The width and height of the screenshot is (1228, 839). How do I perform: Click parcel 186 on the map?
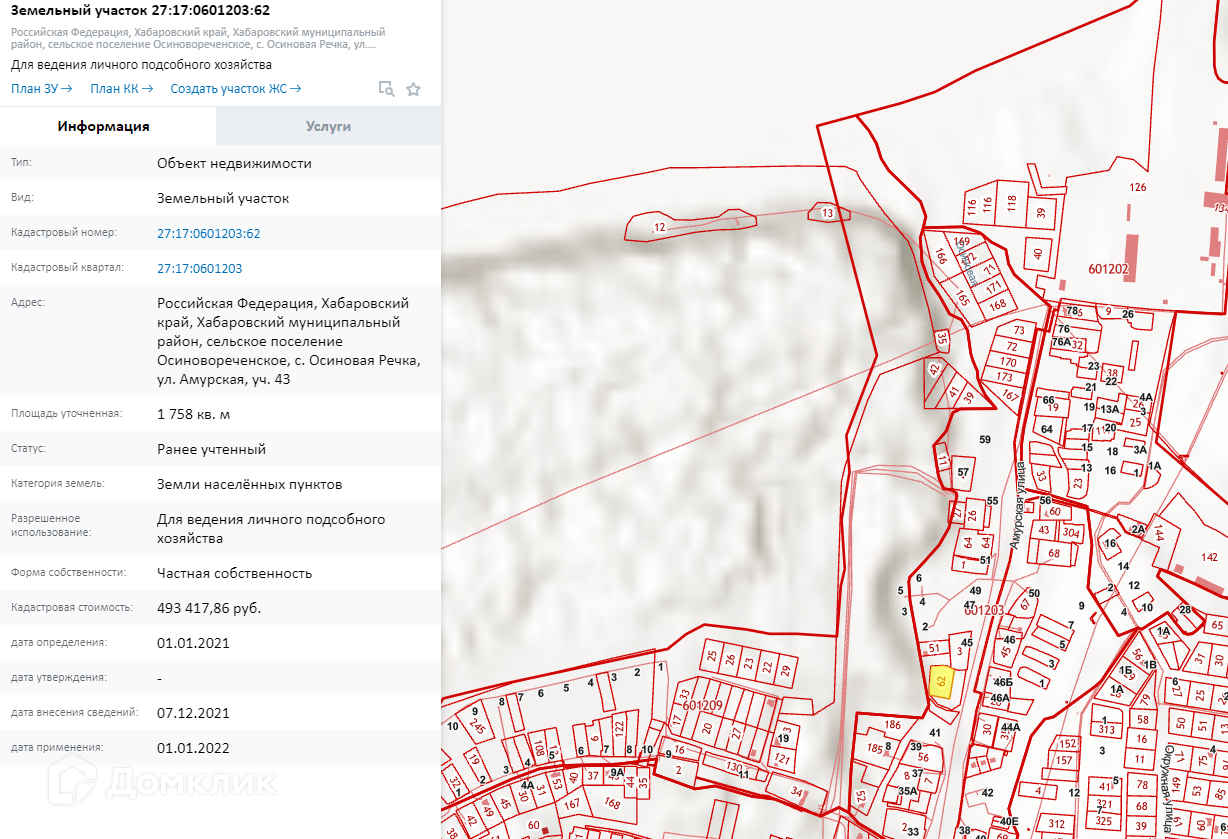click(893, 725)
